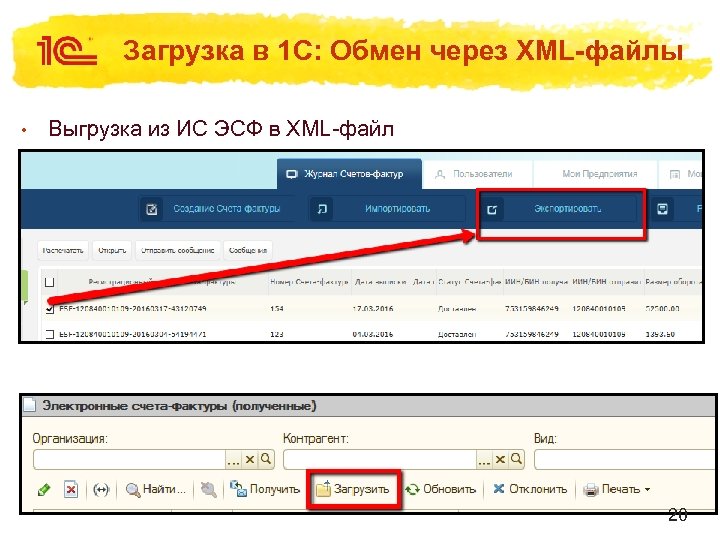This screenshot has width=720, height=540.
Task: Toggle the select-all header checkbox
Action: (x=50, y=282)
